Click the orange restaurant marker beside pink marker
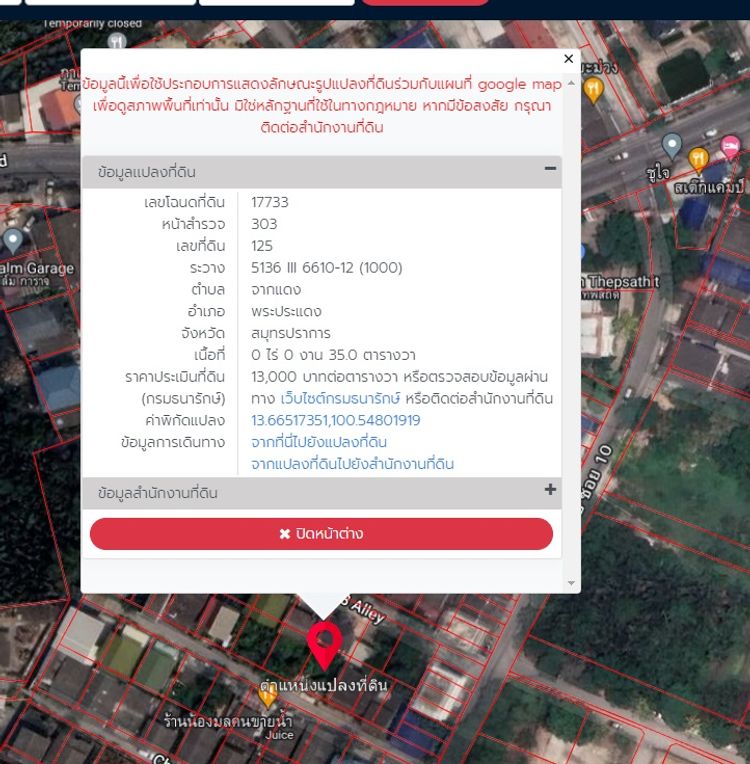This screenshot has height=764, width=750. (699, 157)
